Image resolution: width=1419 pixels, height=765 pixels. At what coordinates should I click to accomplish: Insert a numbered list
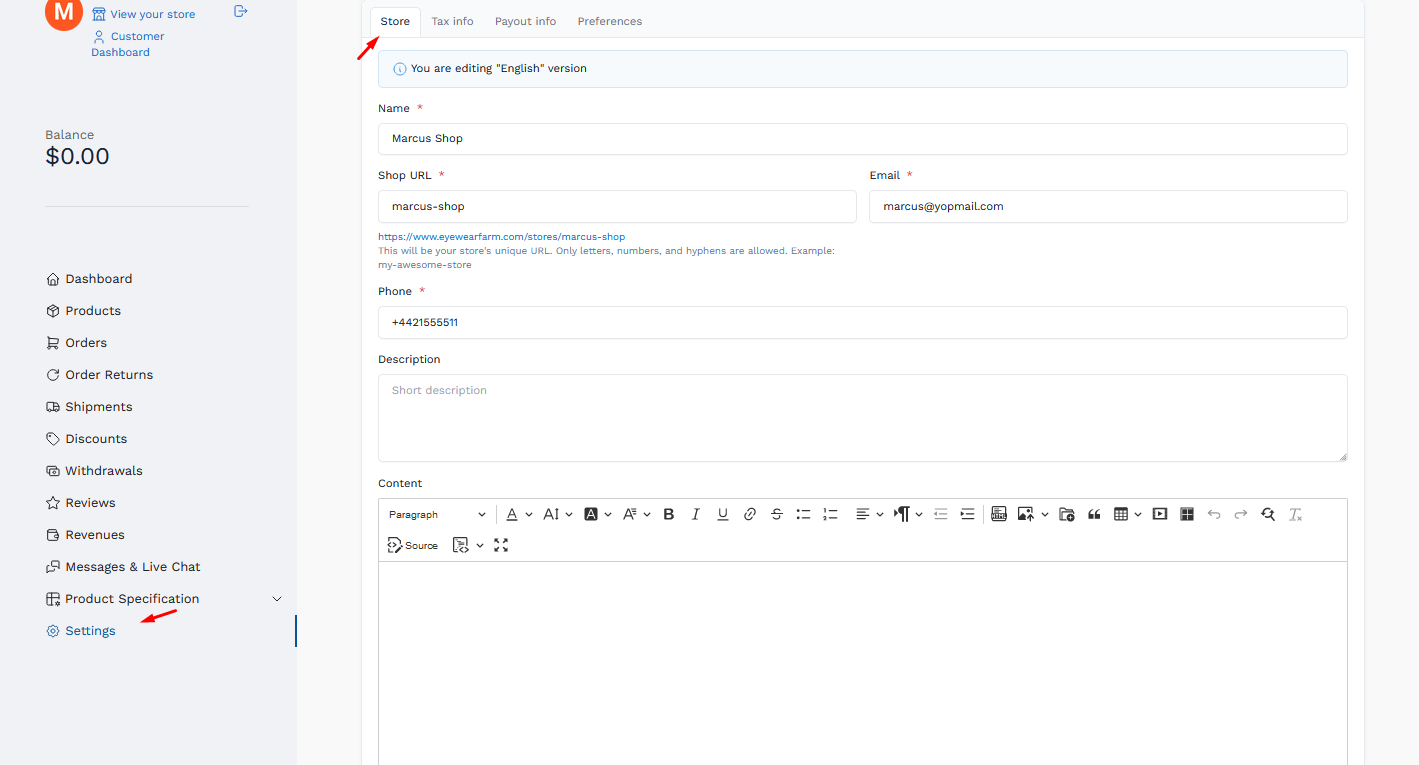point(830,514)
